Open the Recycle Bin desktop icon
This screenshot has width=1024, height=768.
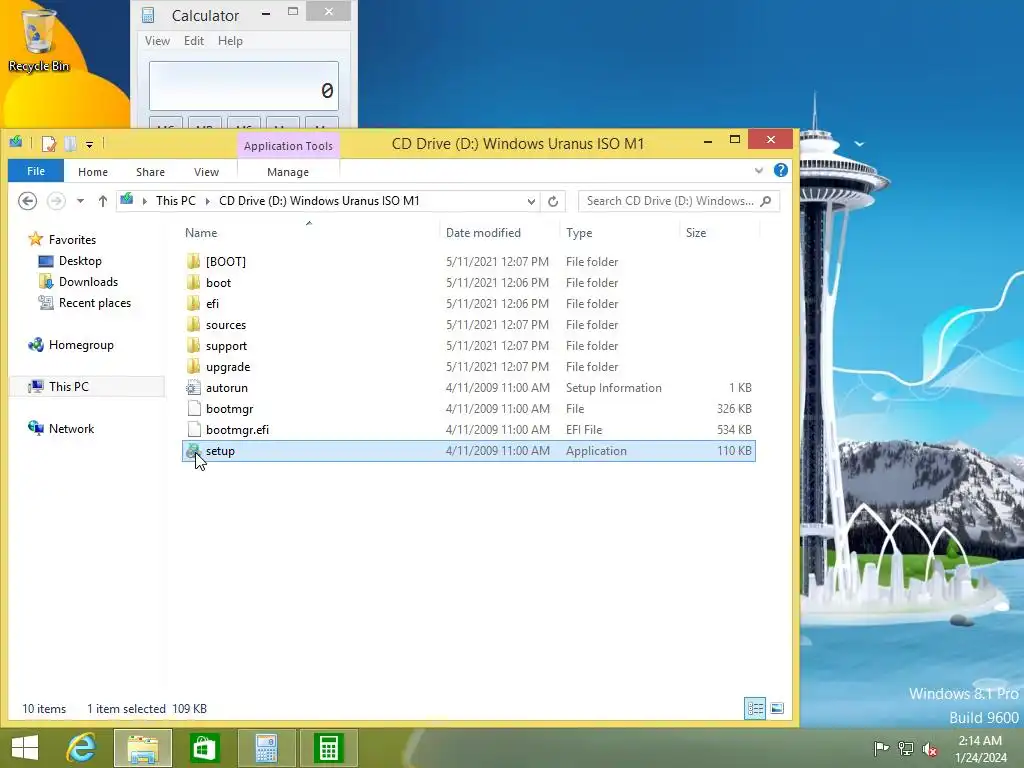(x=39, y=40)
